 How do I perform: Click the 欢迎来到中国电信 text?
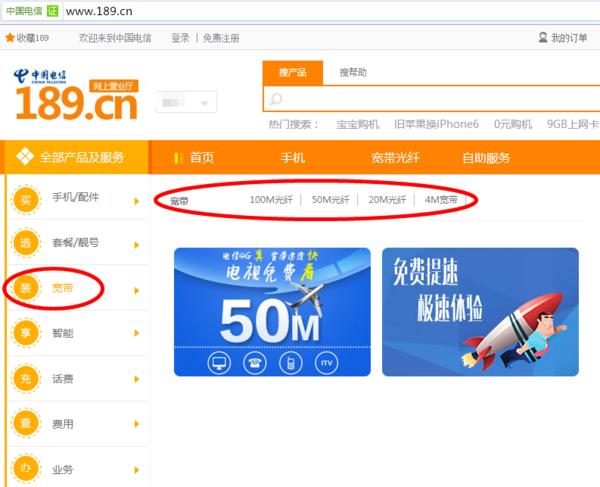click(x=115, y=38)
